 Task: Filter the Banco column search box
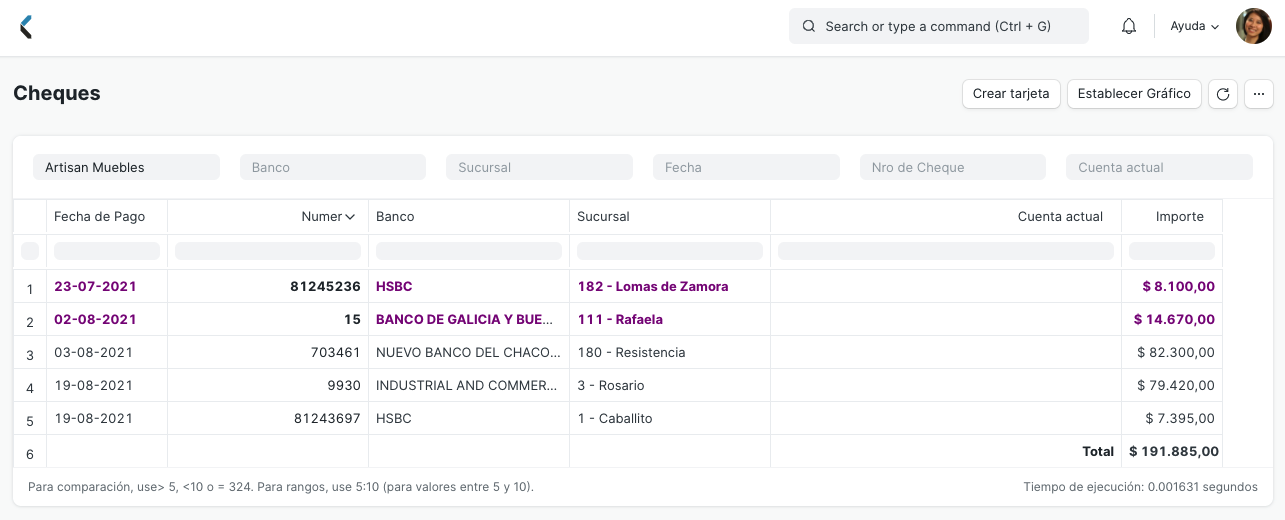coord(469,251)
